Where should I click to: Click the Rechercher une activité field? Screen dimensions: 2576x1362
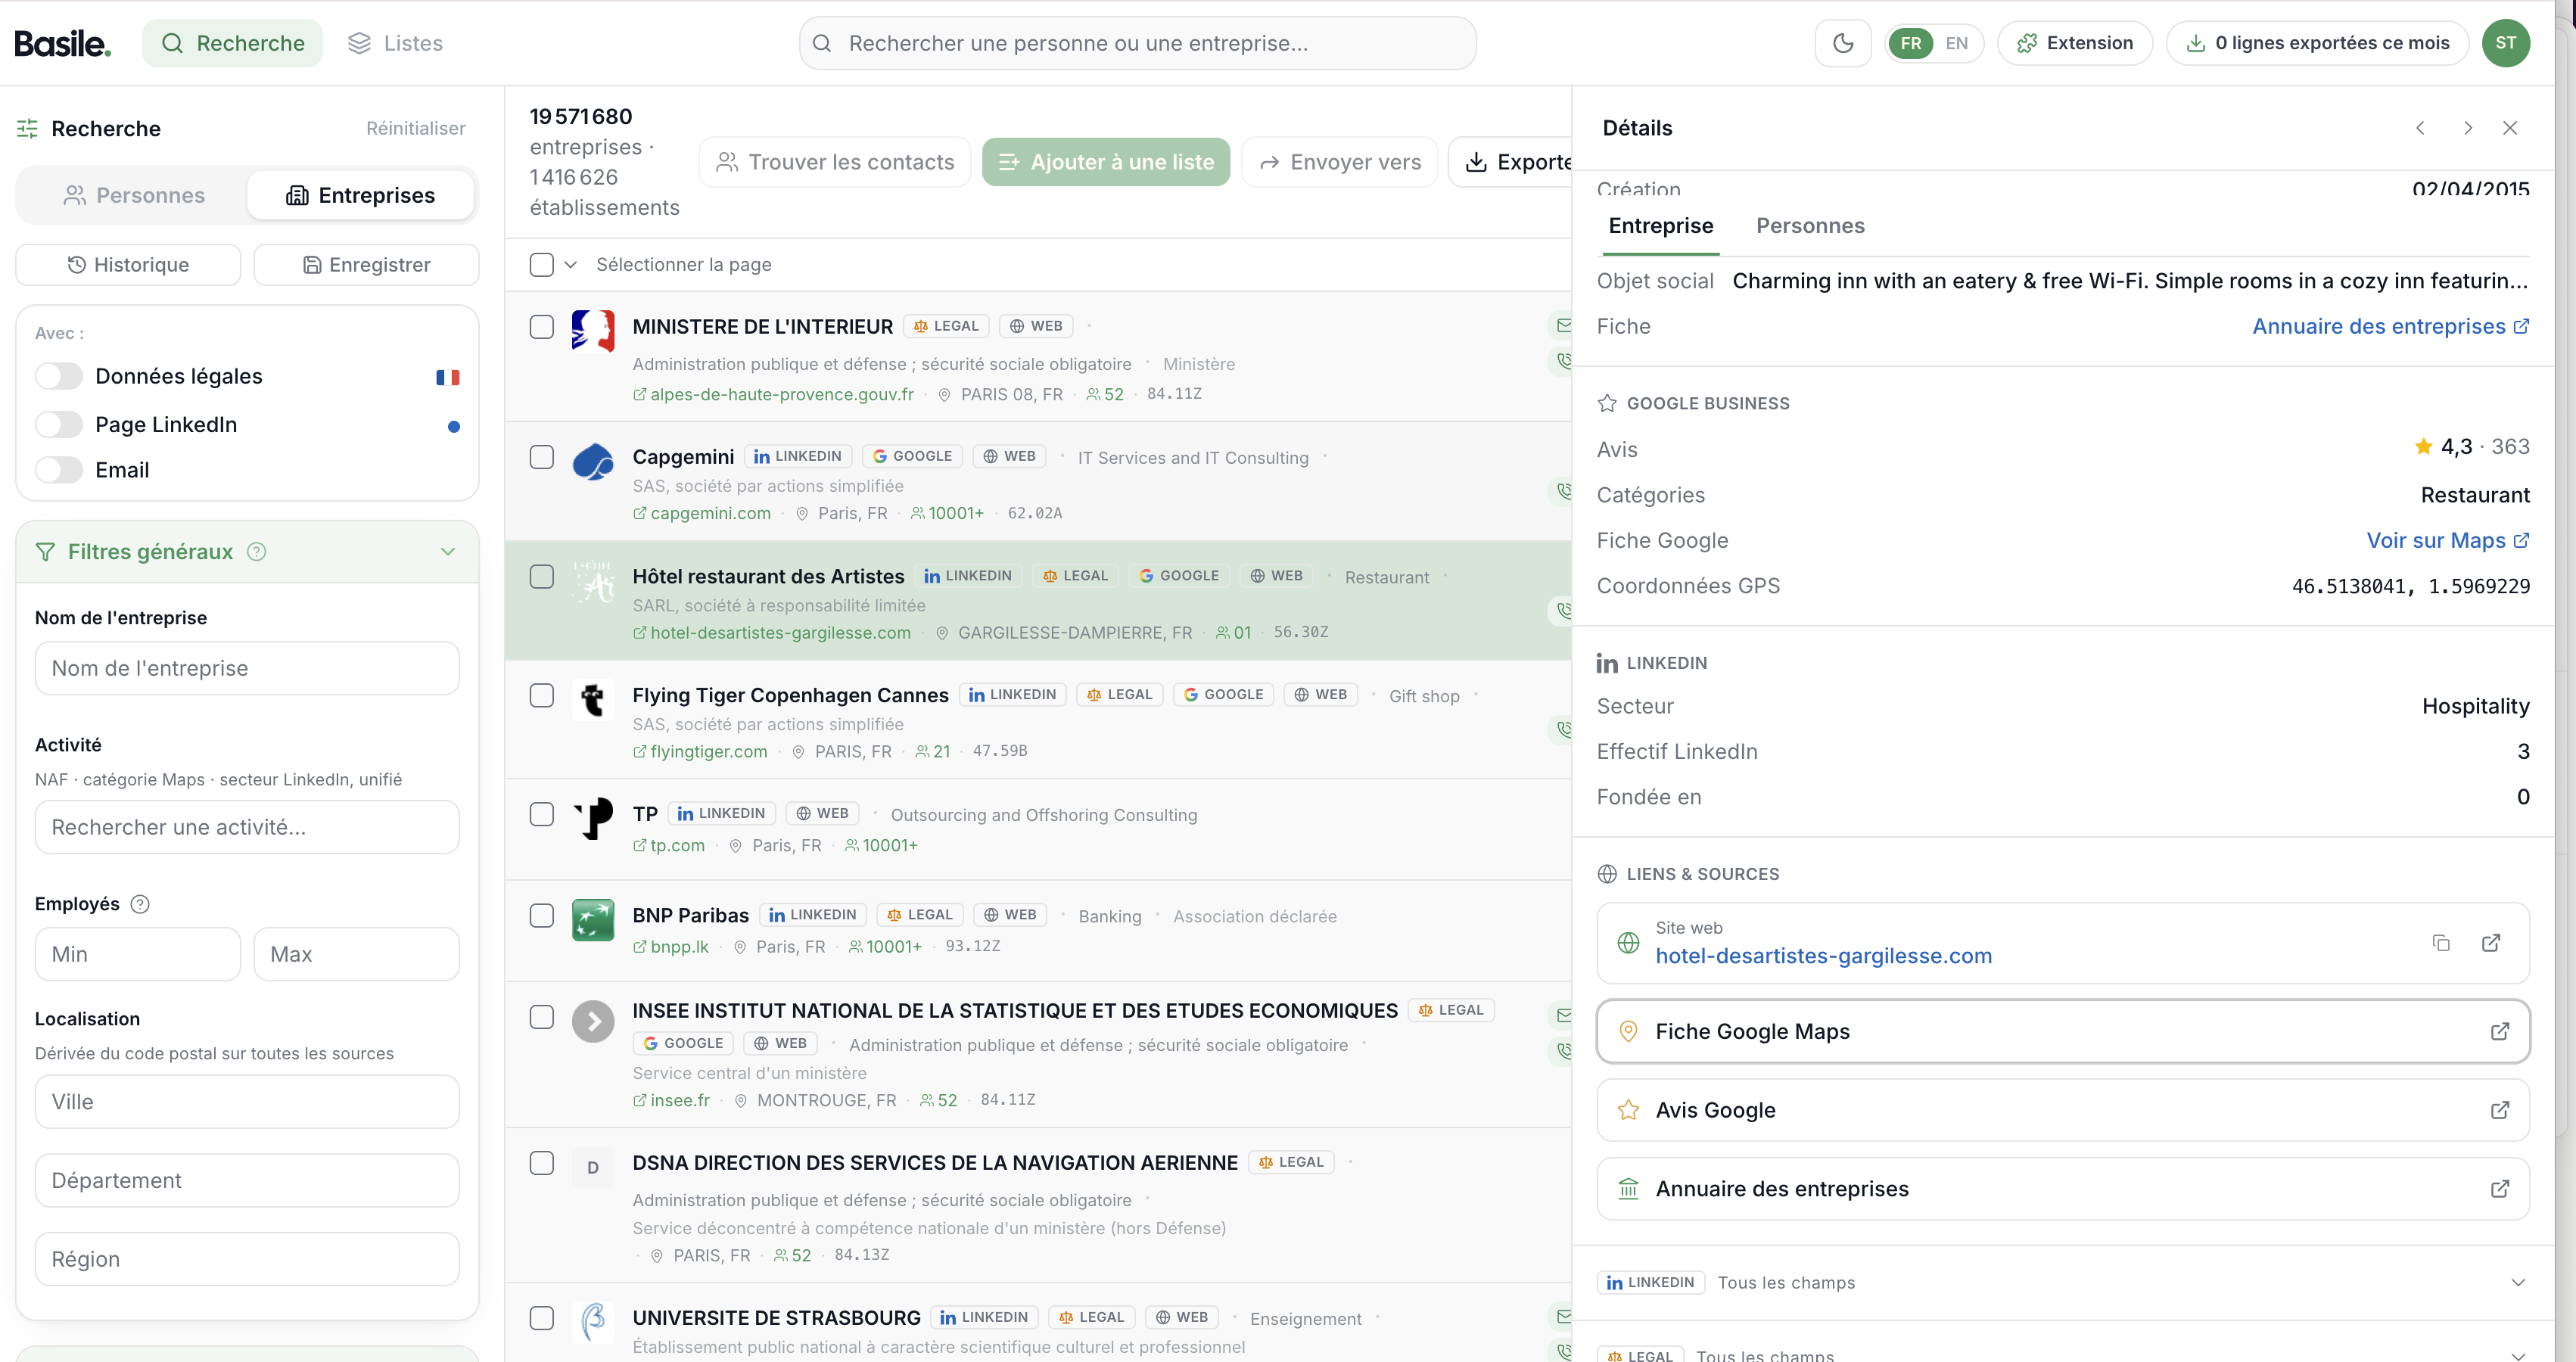[x=247, y=827]
